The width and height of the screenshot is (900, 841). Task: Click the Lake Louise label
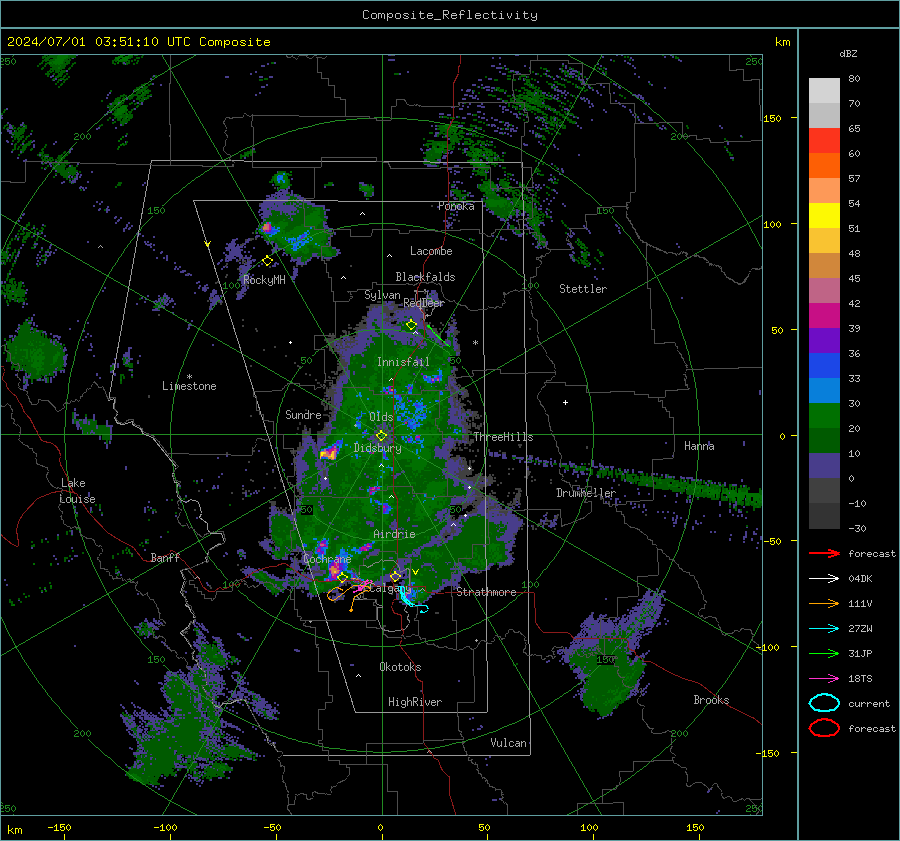(77, 491)
